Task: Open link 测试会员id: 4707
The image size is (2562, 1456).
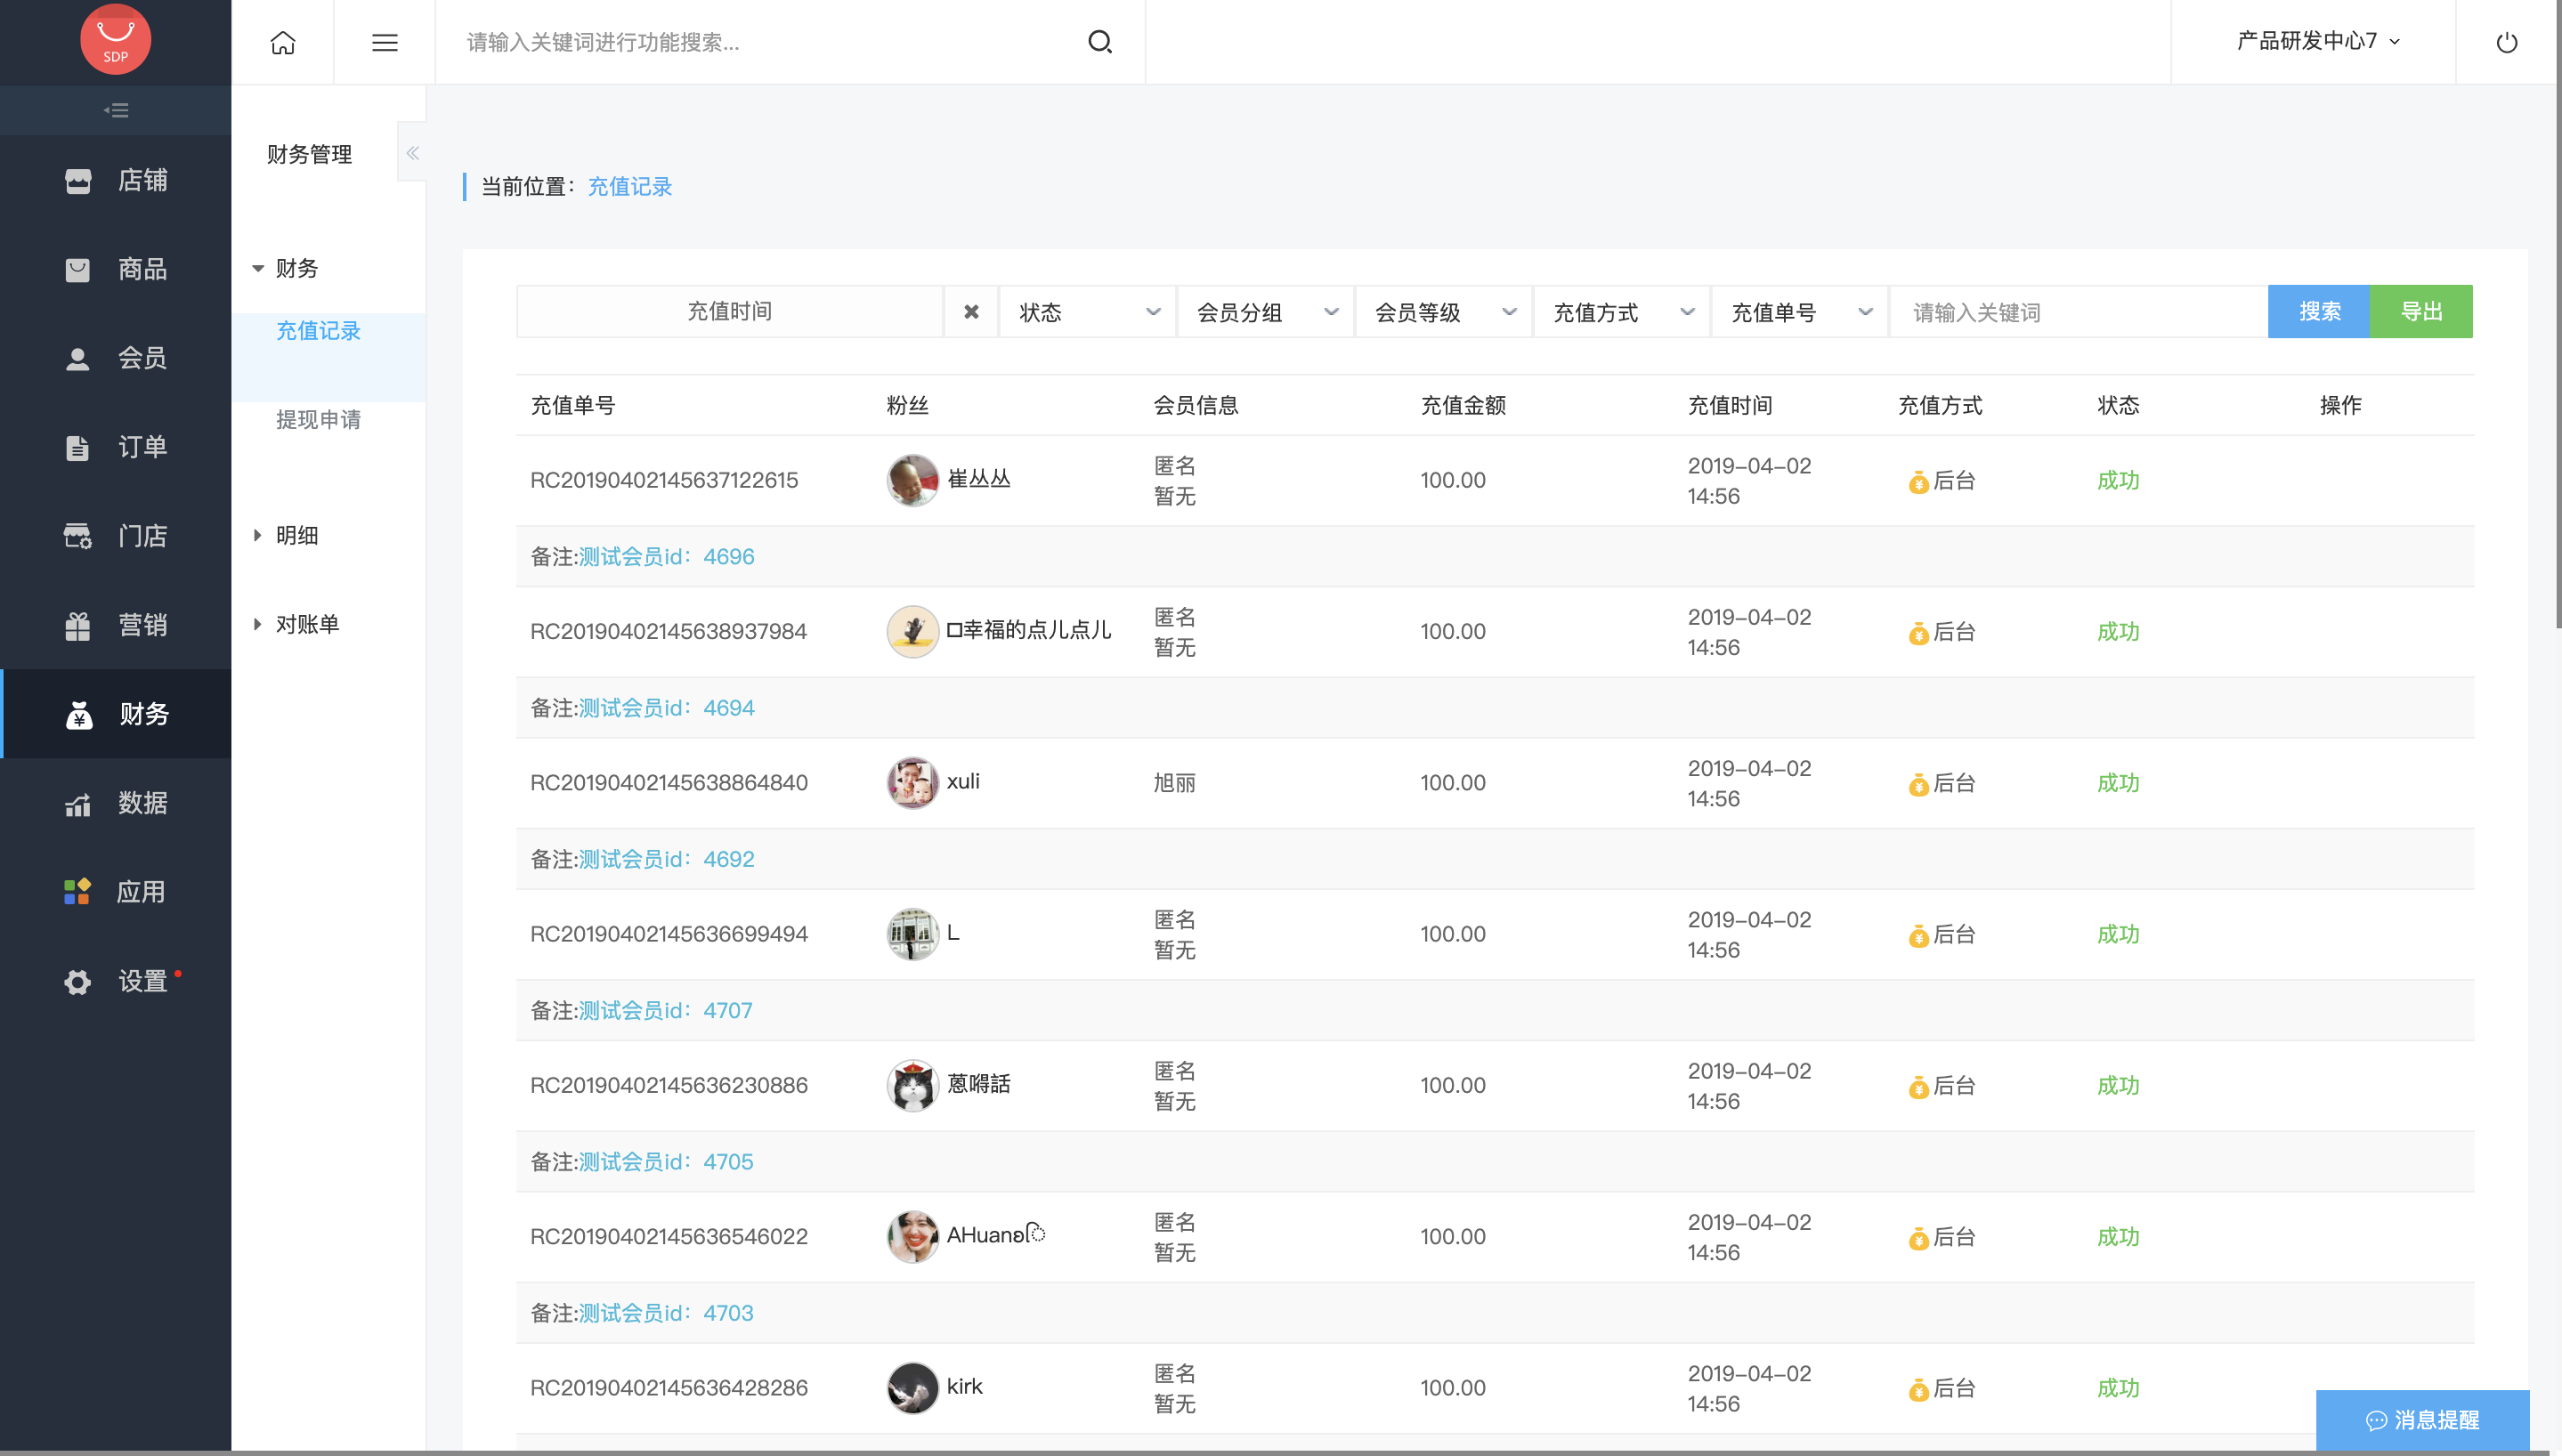Action: (665, 1011)
